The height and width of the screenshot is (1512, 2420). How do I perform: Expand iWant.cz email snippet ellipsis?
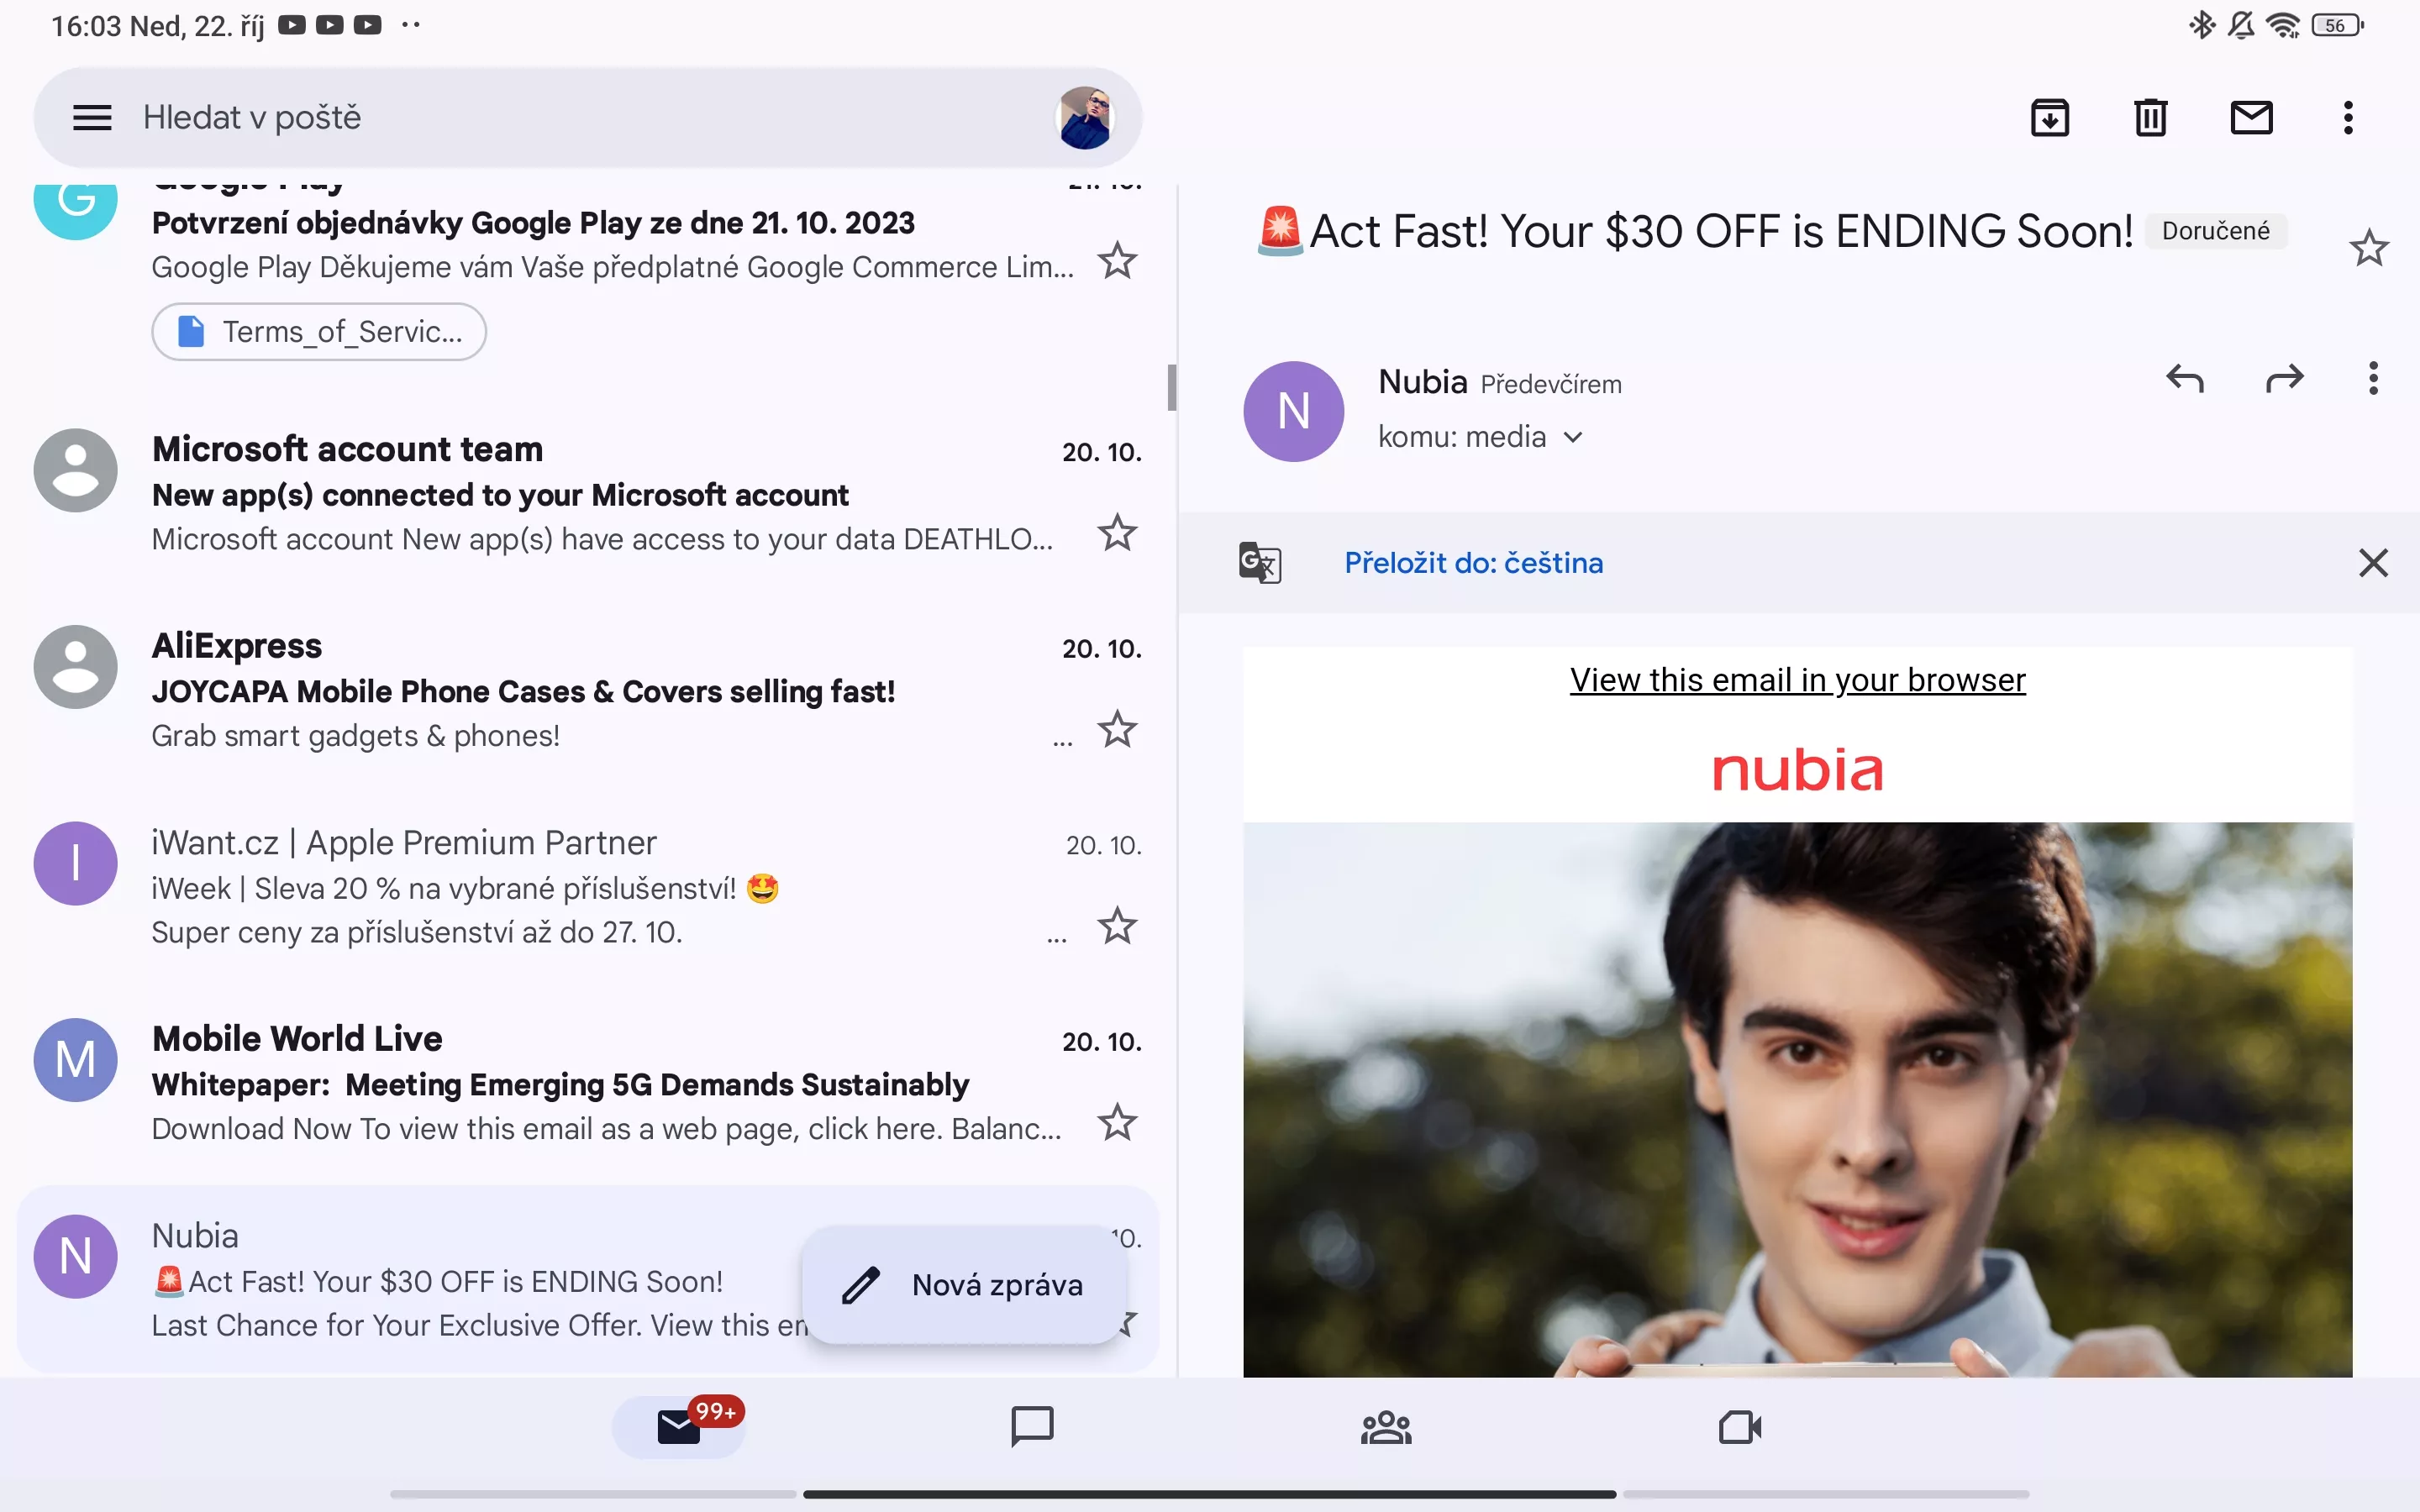(1057, 939)
